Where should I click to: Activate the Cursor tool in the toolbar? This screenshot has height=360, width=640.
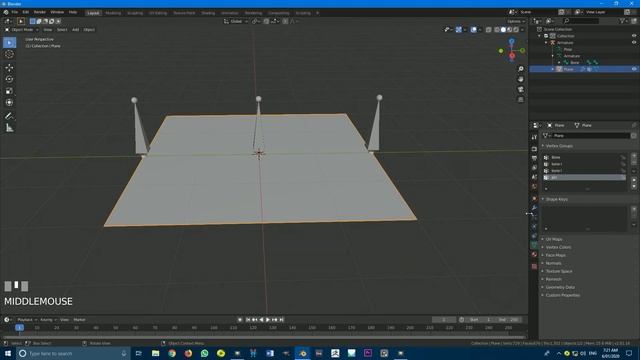pos(9,54)
